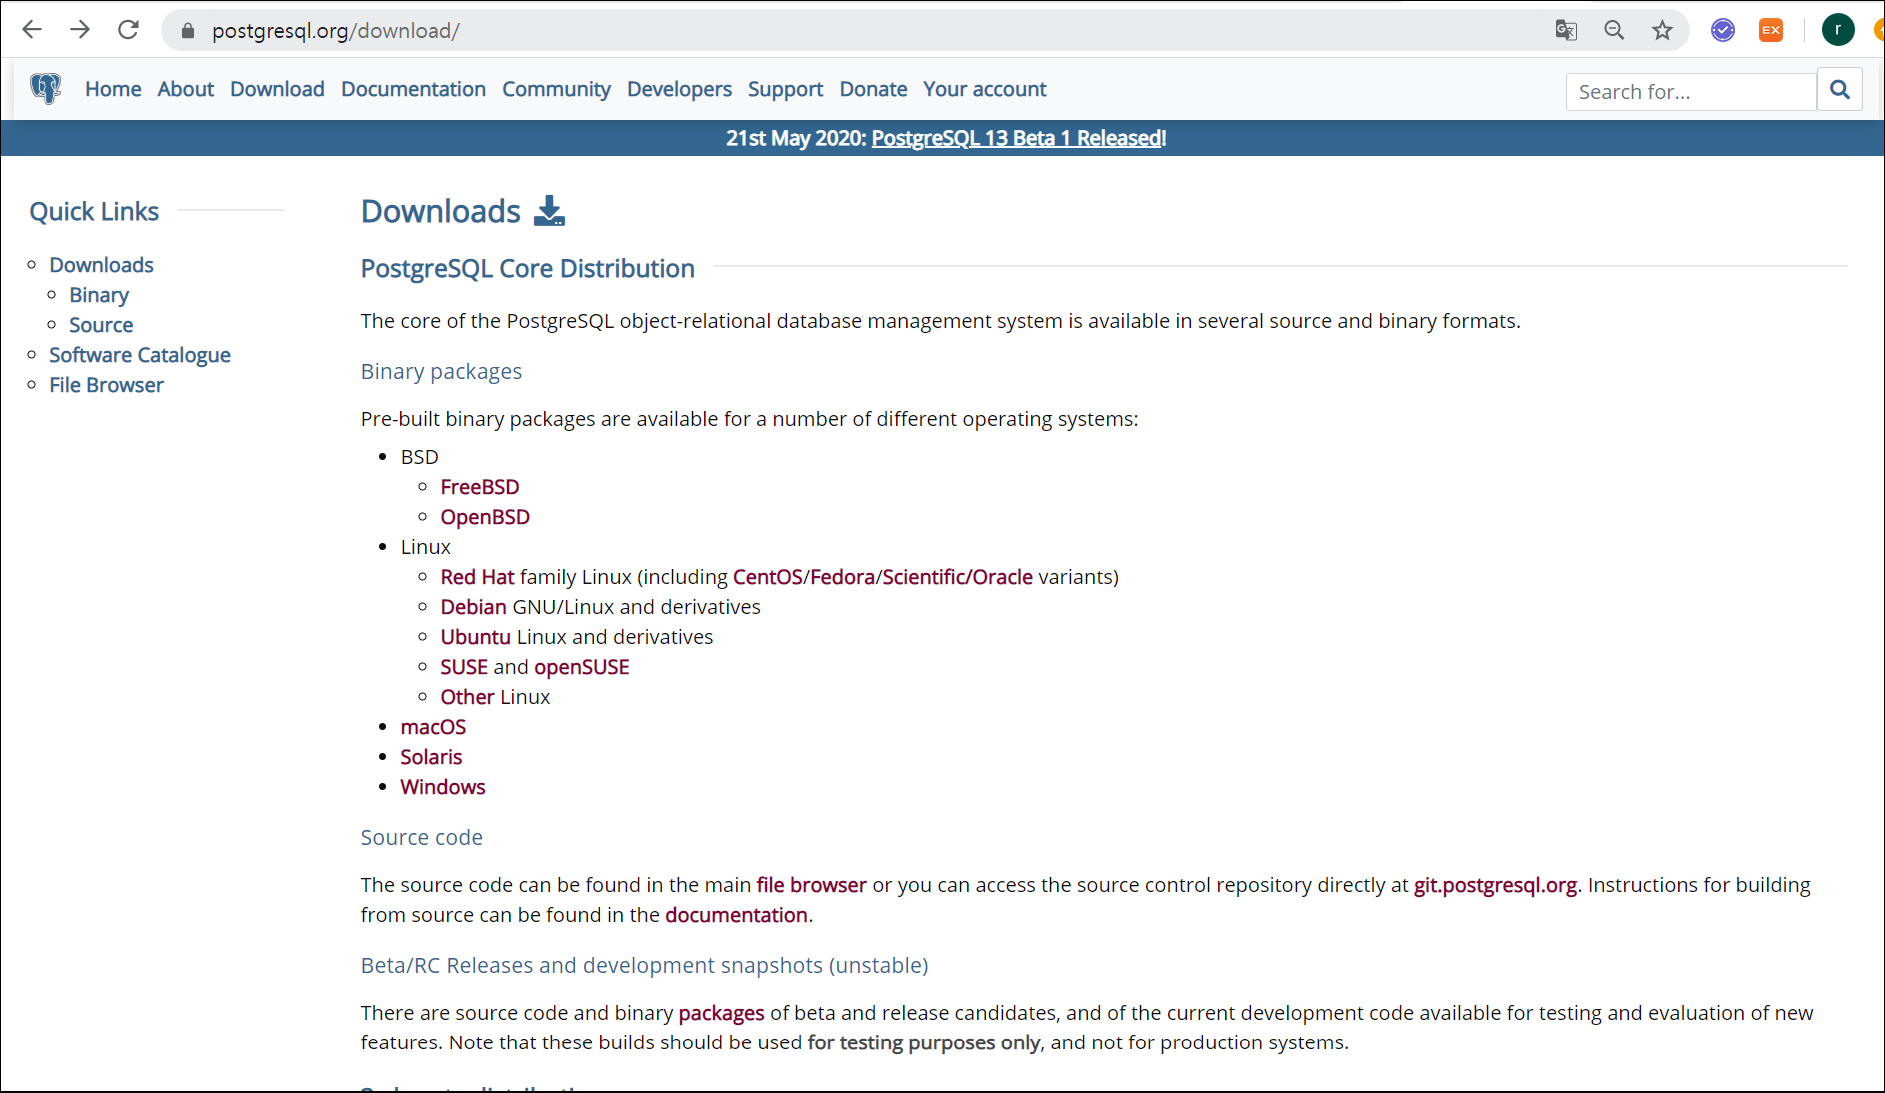Bookmark this page with the star icon
This screenshot has width=1885, height=1093.
tap(1662, 30)
